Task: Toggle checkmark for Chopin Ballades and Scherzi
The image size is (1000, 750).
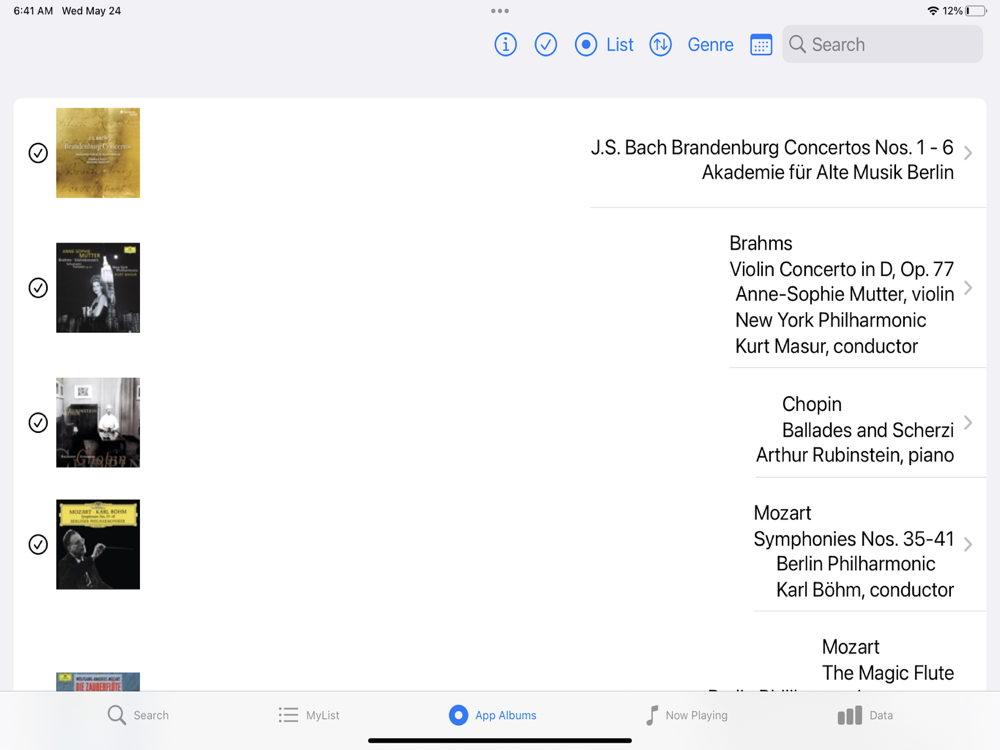Action: 38,423
